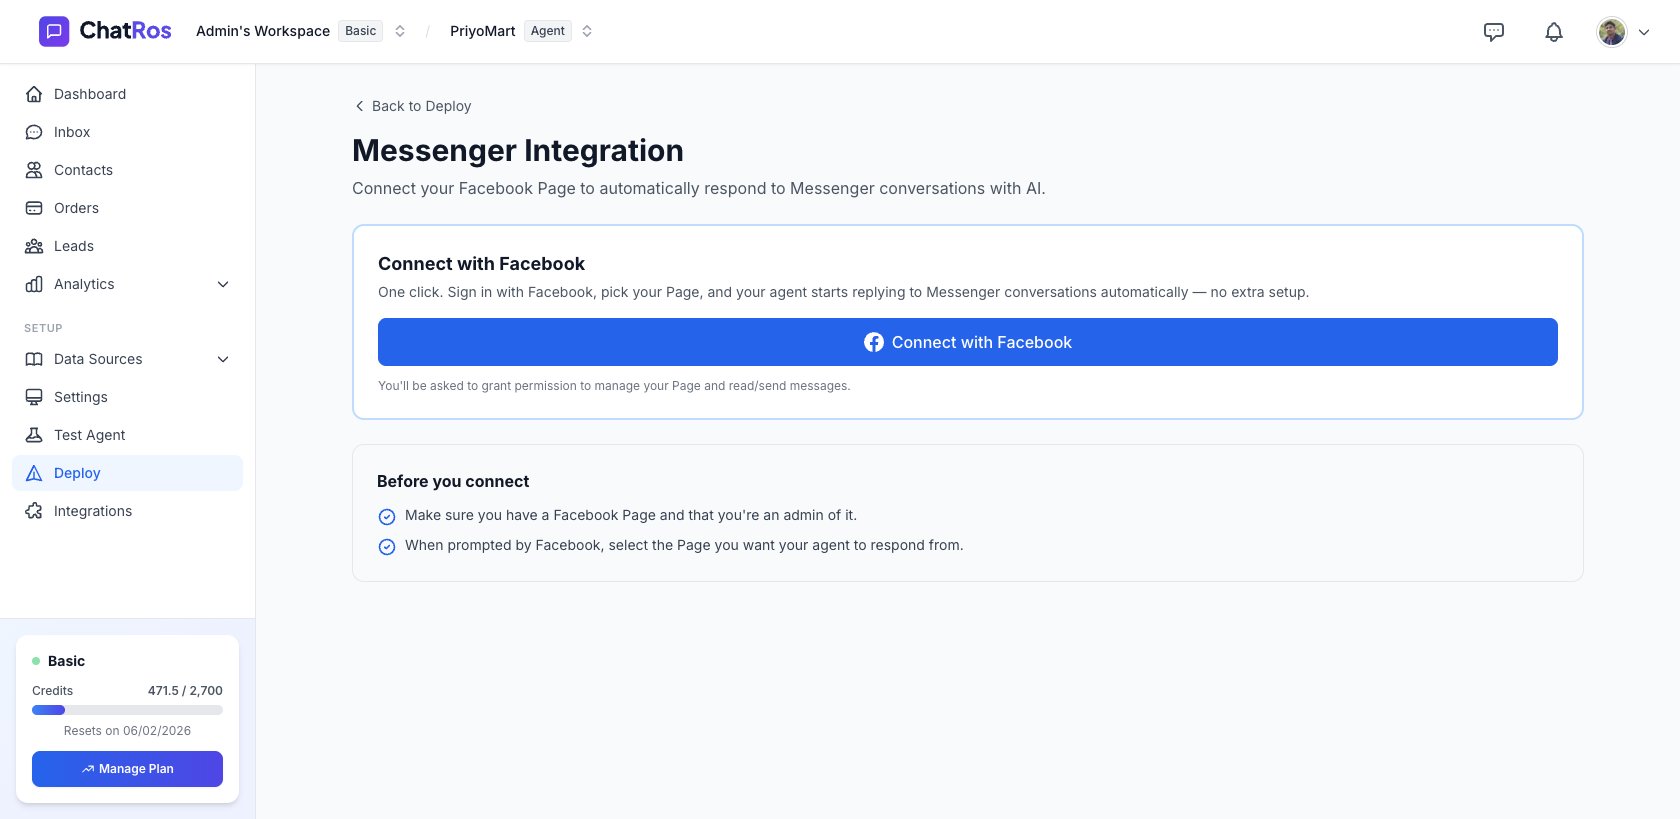Click the Data Sources book icon
This screenshot has width=1680, height=819.
pos(34,359)
